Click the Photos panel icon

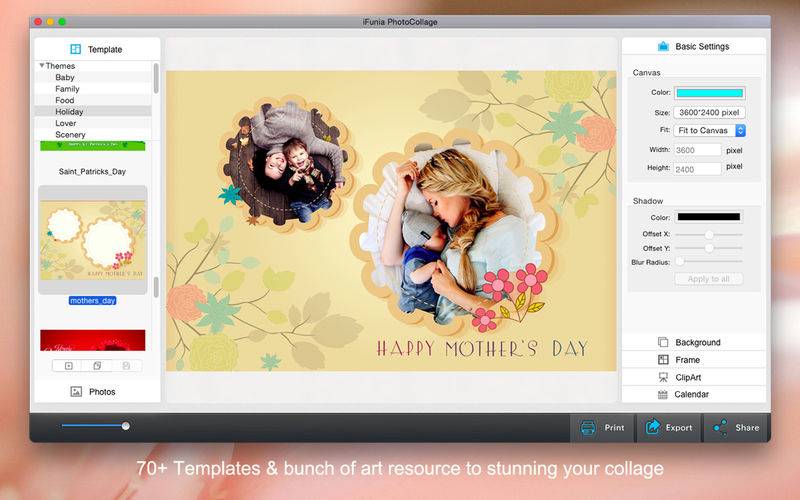click(76, 391)
